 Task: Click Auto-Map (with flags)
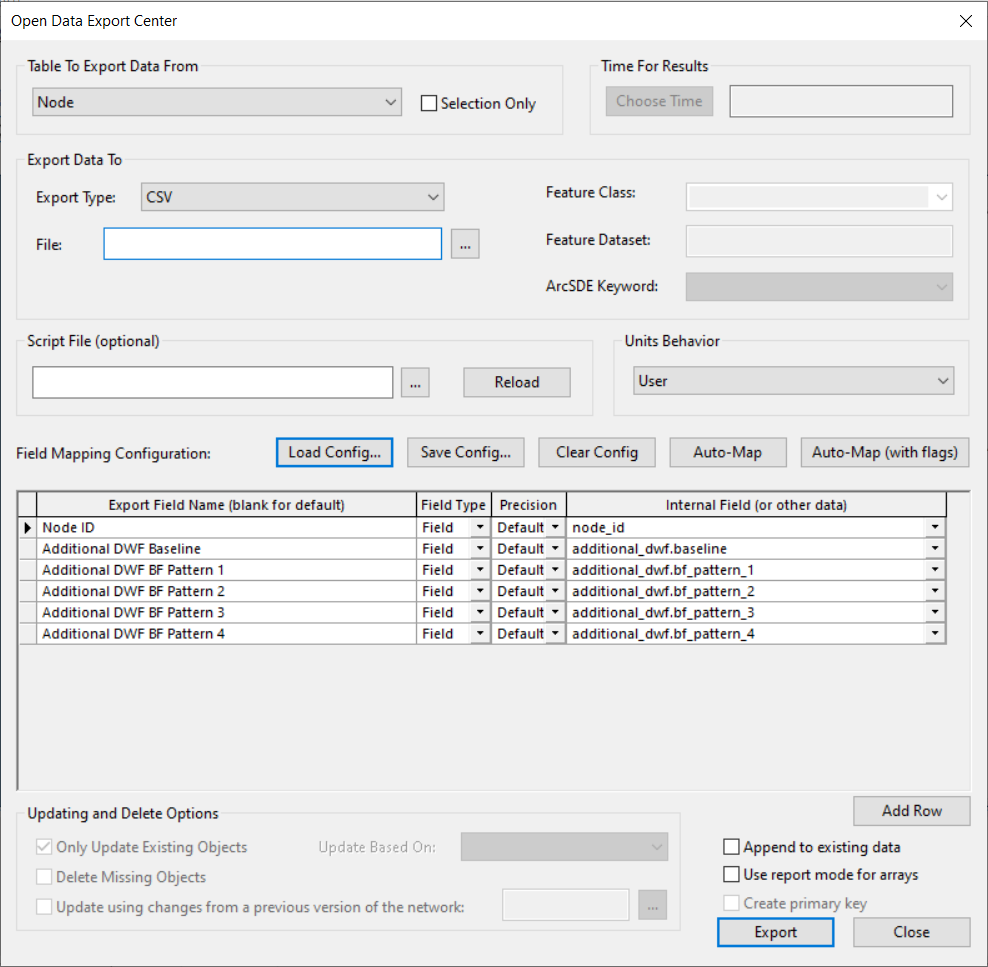click(x=884, y=452)
